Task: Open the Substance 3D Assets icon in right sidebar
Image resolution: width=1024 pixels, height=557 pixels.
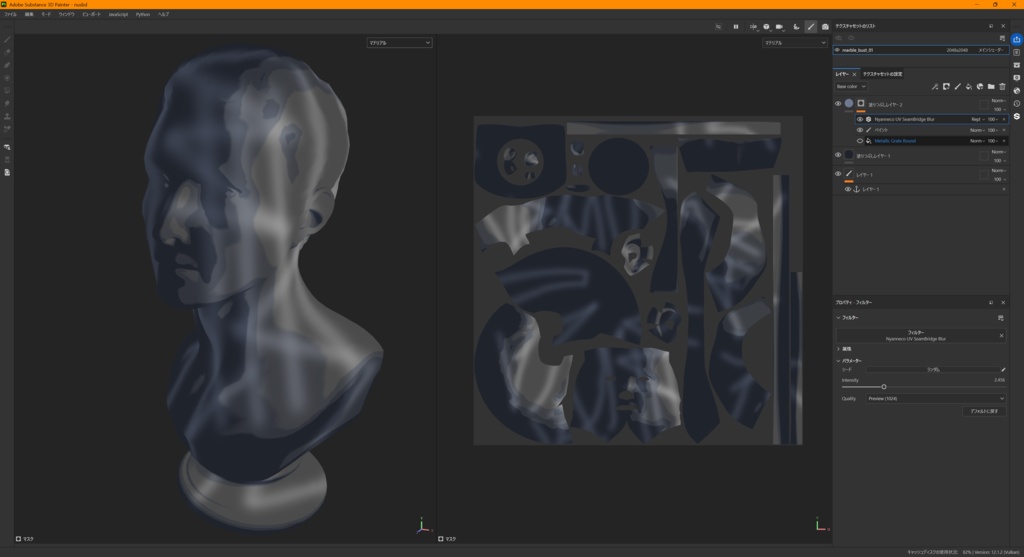Action: point(1017,116)
